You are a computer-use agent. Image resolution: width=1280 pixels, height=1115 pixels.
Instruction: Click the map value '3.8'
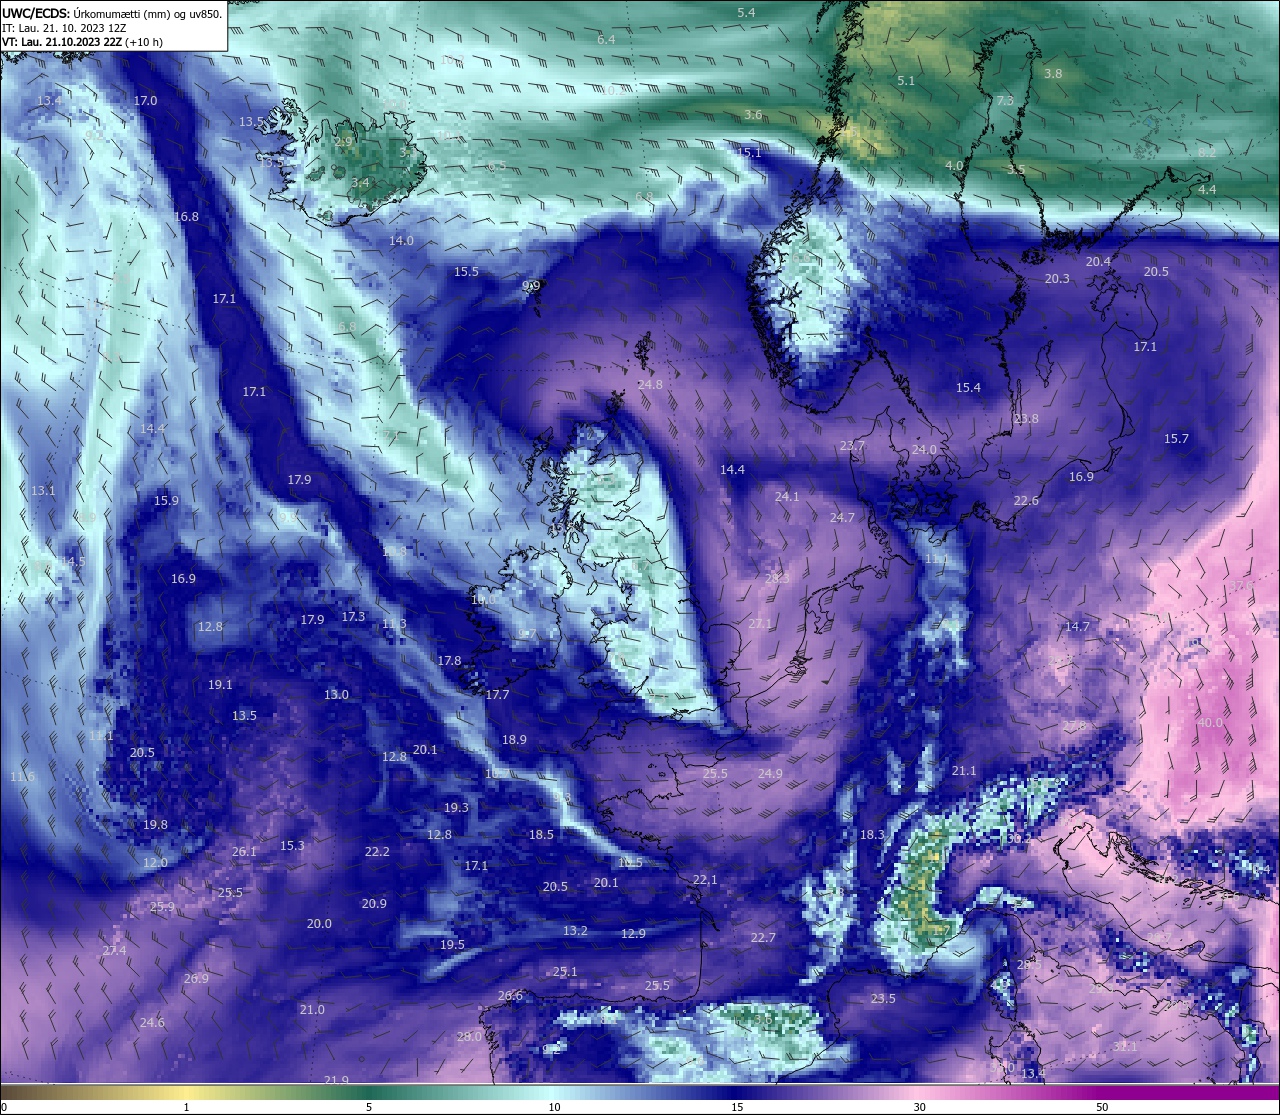[x=1053, y=74]
